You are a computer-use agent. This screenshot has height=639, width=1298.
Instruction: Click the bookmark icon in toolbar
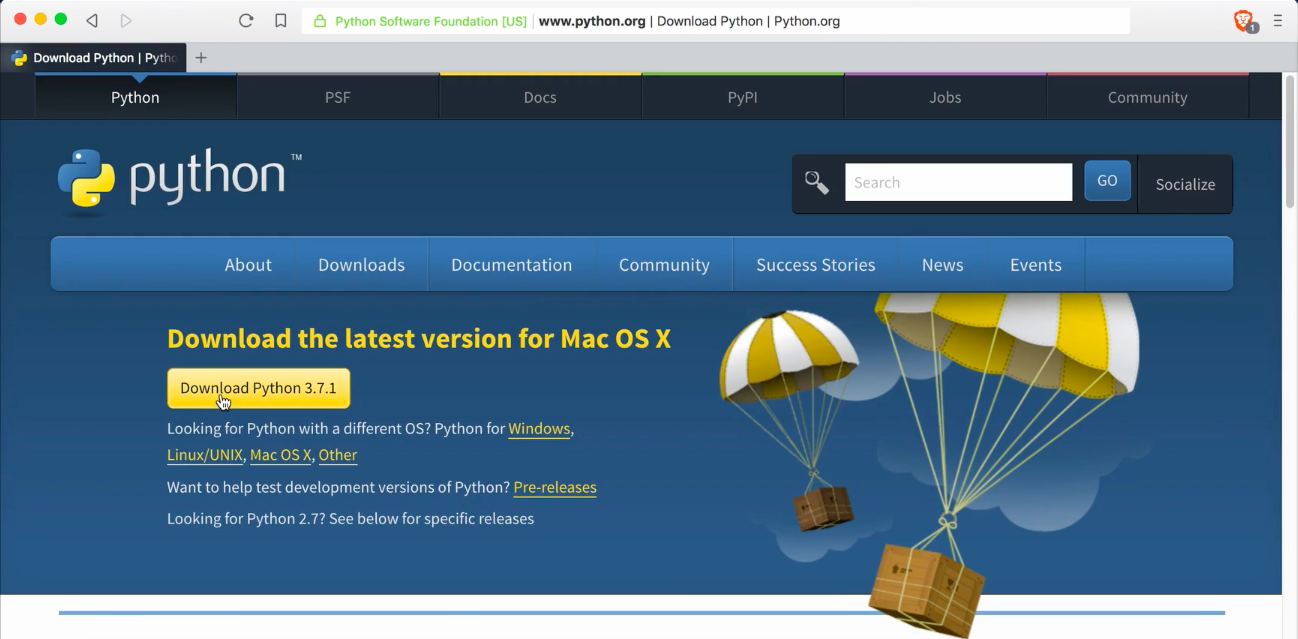pyautogui.click(x=281, y=21)
